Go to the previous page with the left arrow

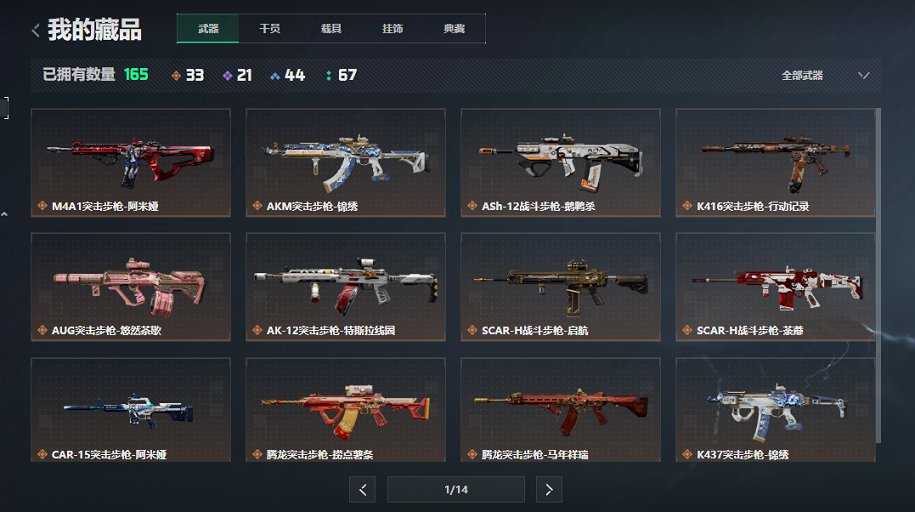(362, 490)
